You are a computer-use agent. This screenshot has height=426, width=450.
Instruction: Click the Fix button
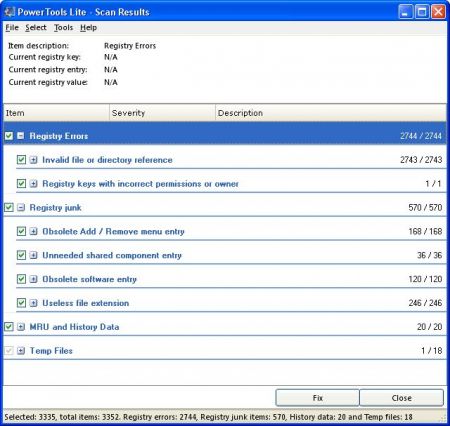coord(317,398)
